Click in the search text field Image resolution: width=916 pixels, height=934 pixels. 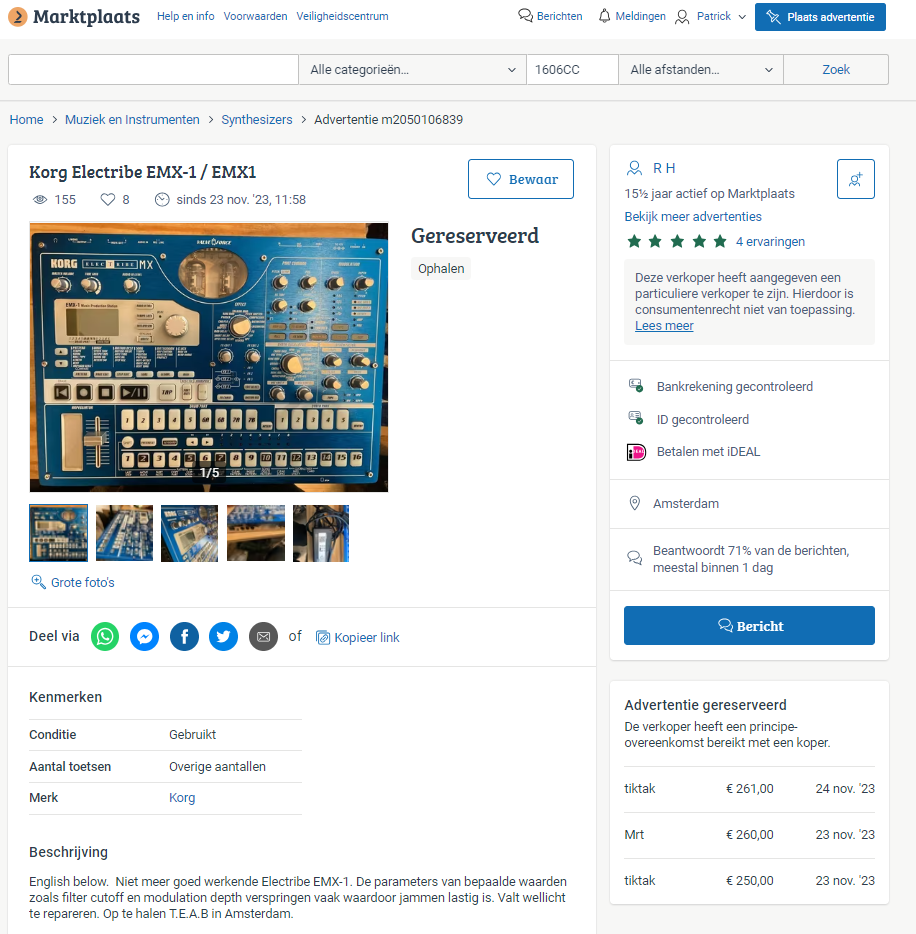pyautogui.click(x=153, y=70)
